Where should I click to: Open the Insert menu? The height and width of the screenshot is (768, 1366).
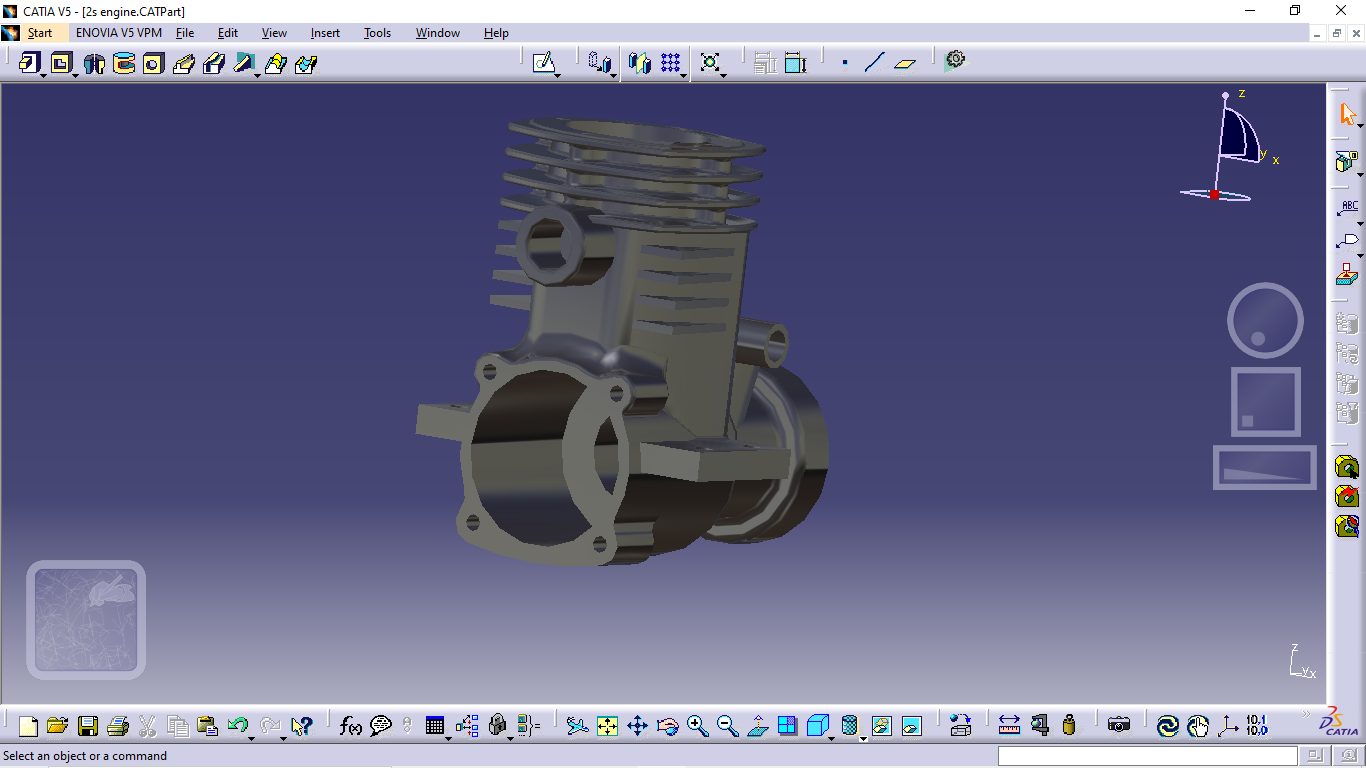(324, 33)
